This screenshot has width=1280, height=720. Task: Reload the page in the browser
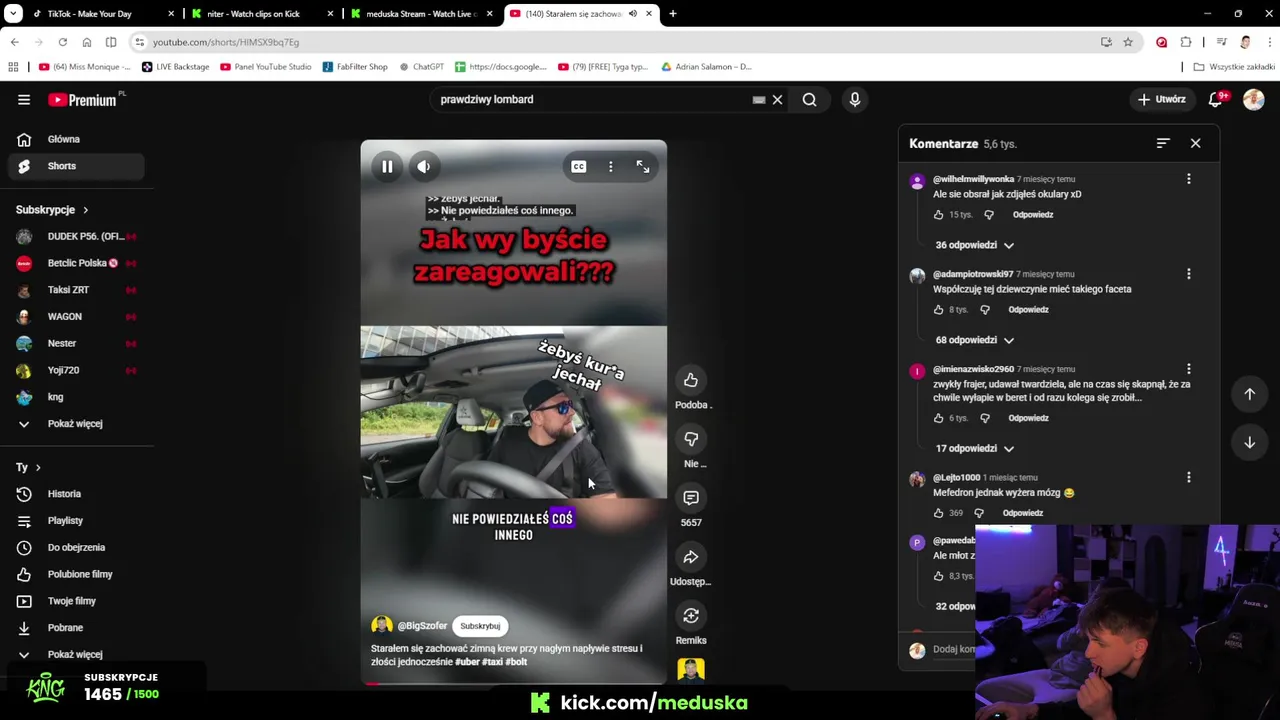tap(62, 42)
